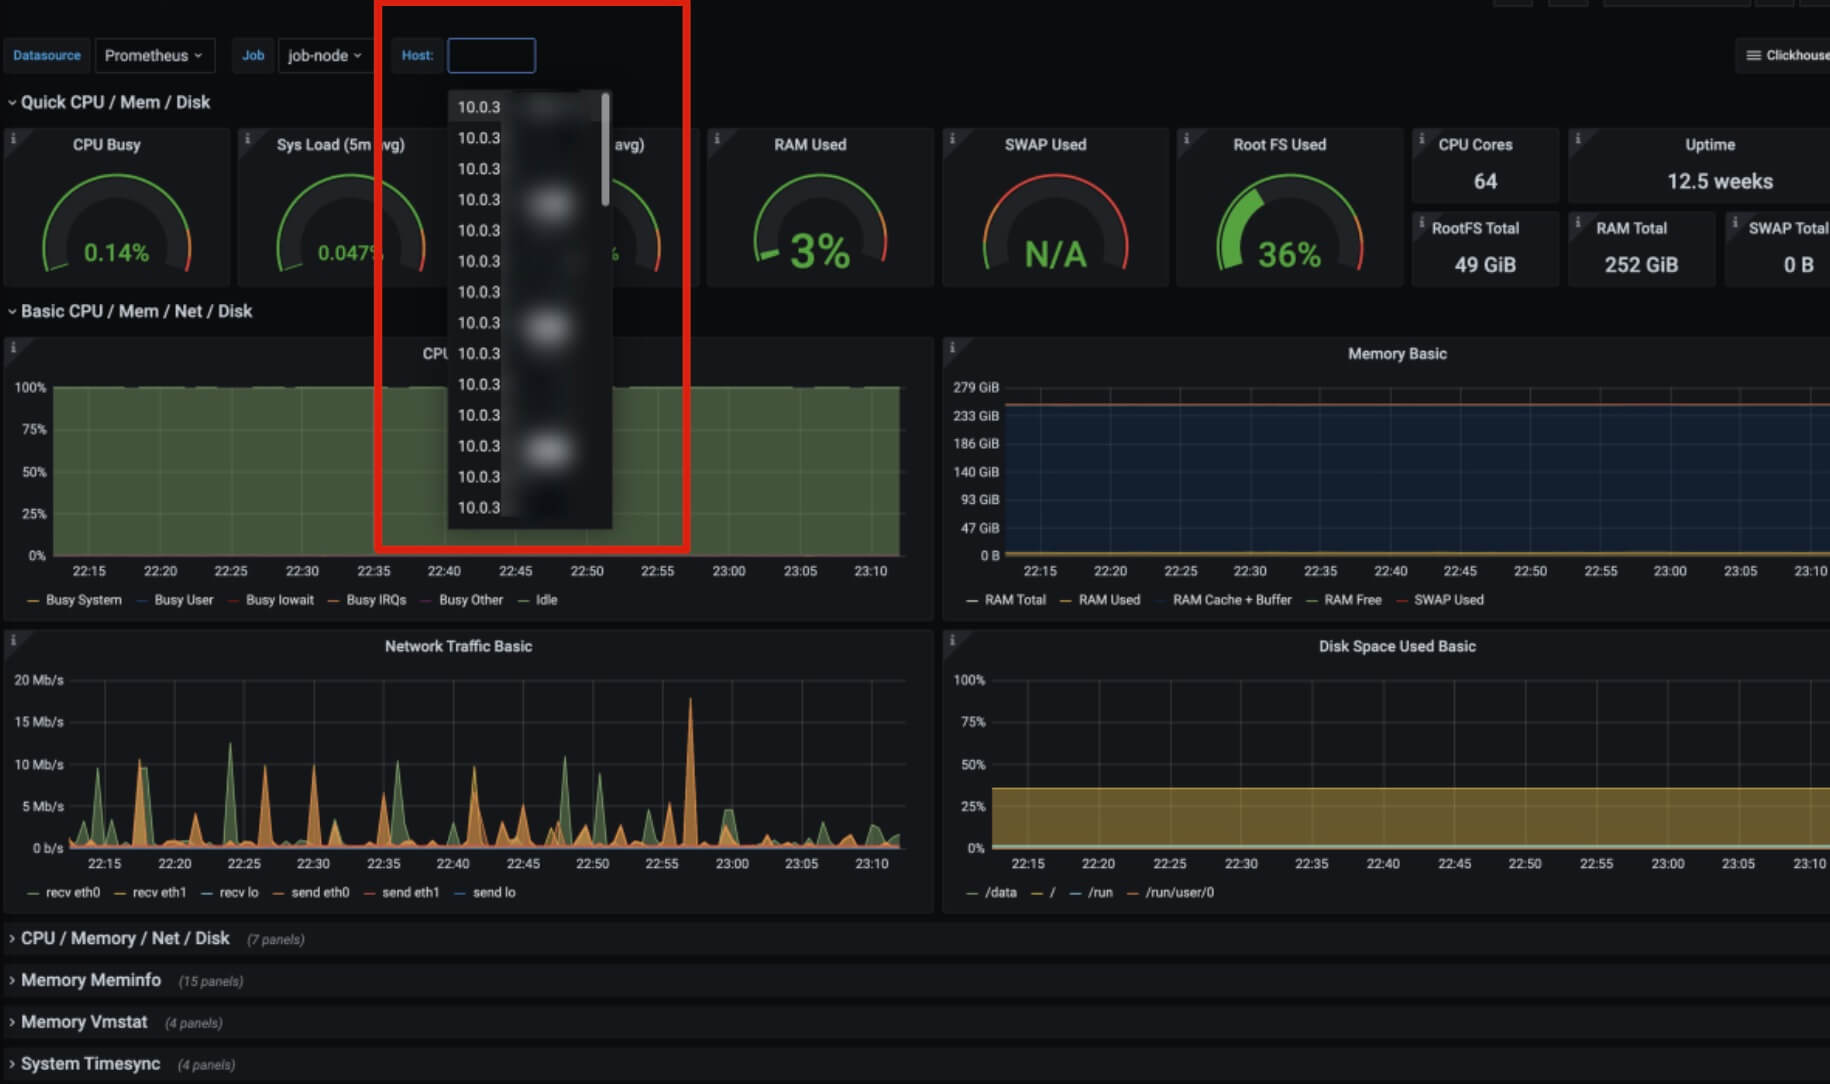
Task: Select the first host entry in the dropdown list
Action: (480, 107)
